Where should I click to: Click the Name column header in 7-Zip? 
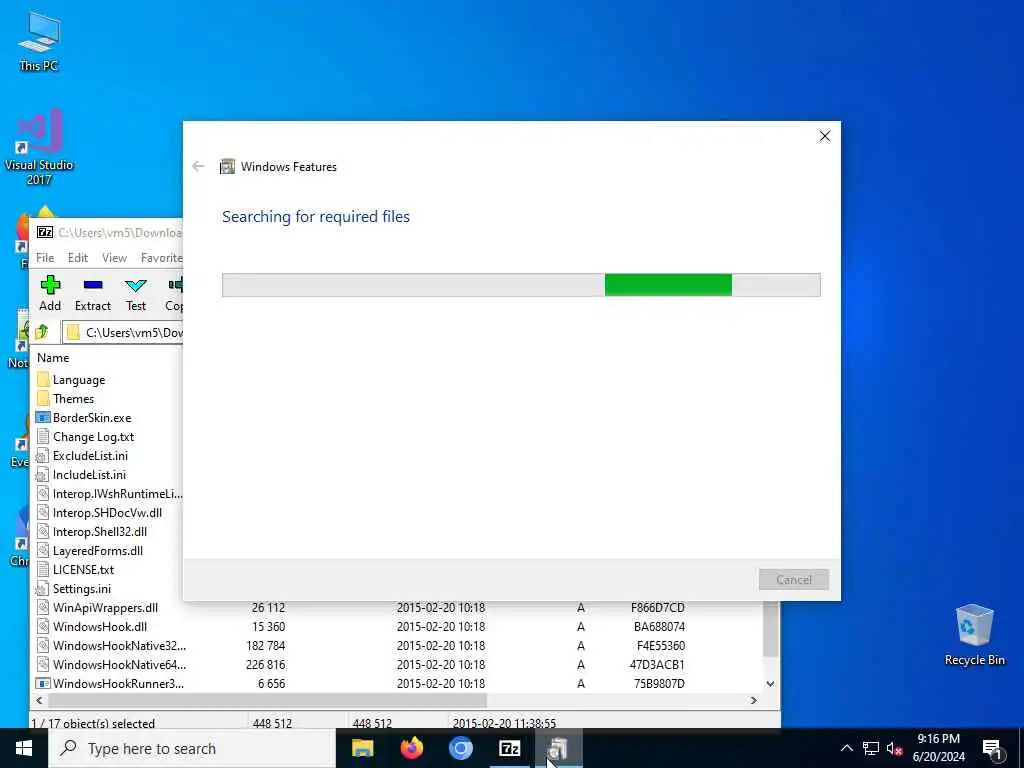pyautogui.click(x=53, y=358)
